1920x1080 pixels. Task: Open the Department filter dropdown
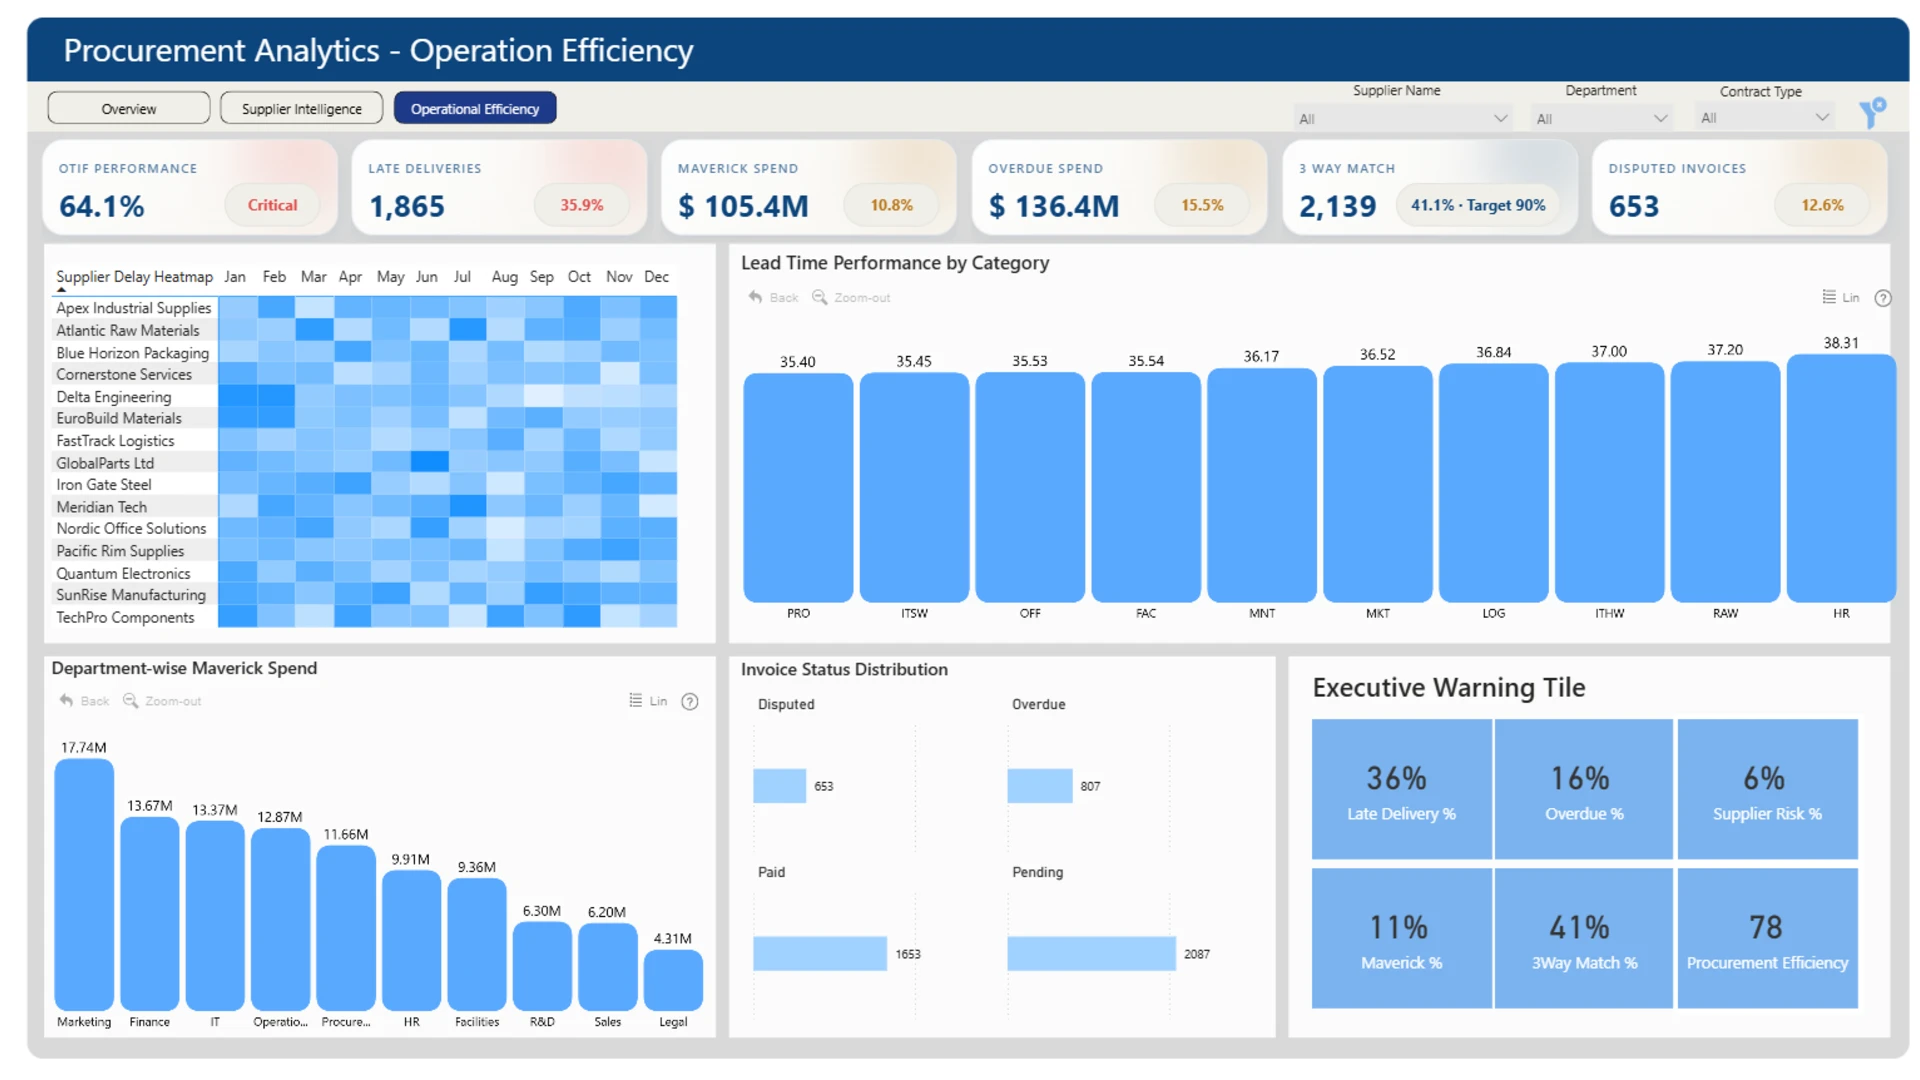pyautogui.click(x=1601, y=118)
